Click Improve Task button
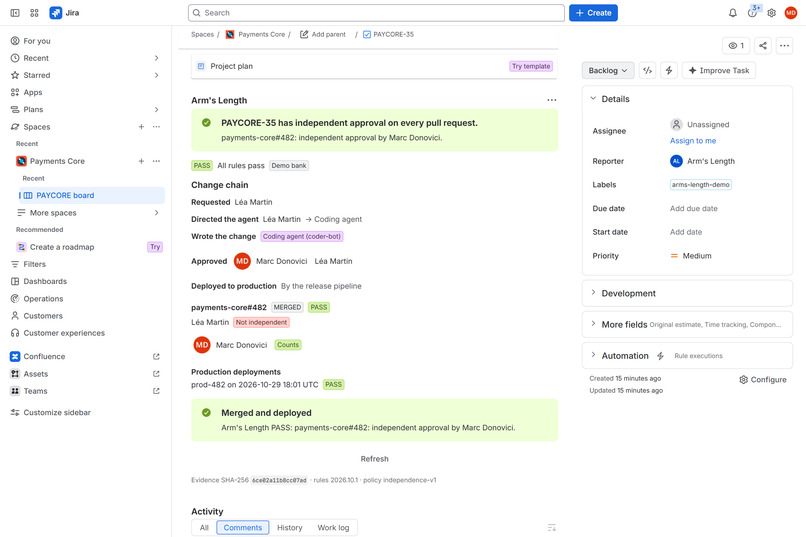Image resolution: width=806 pixels, height=537 pixels. [719, 70]
